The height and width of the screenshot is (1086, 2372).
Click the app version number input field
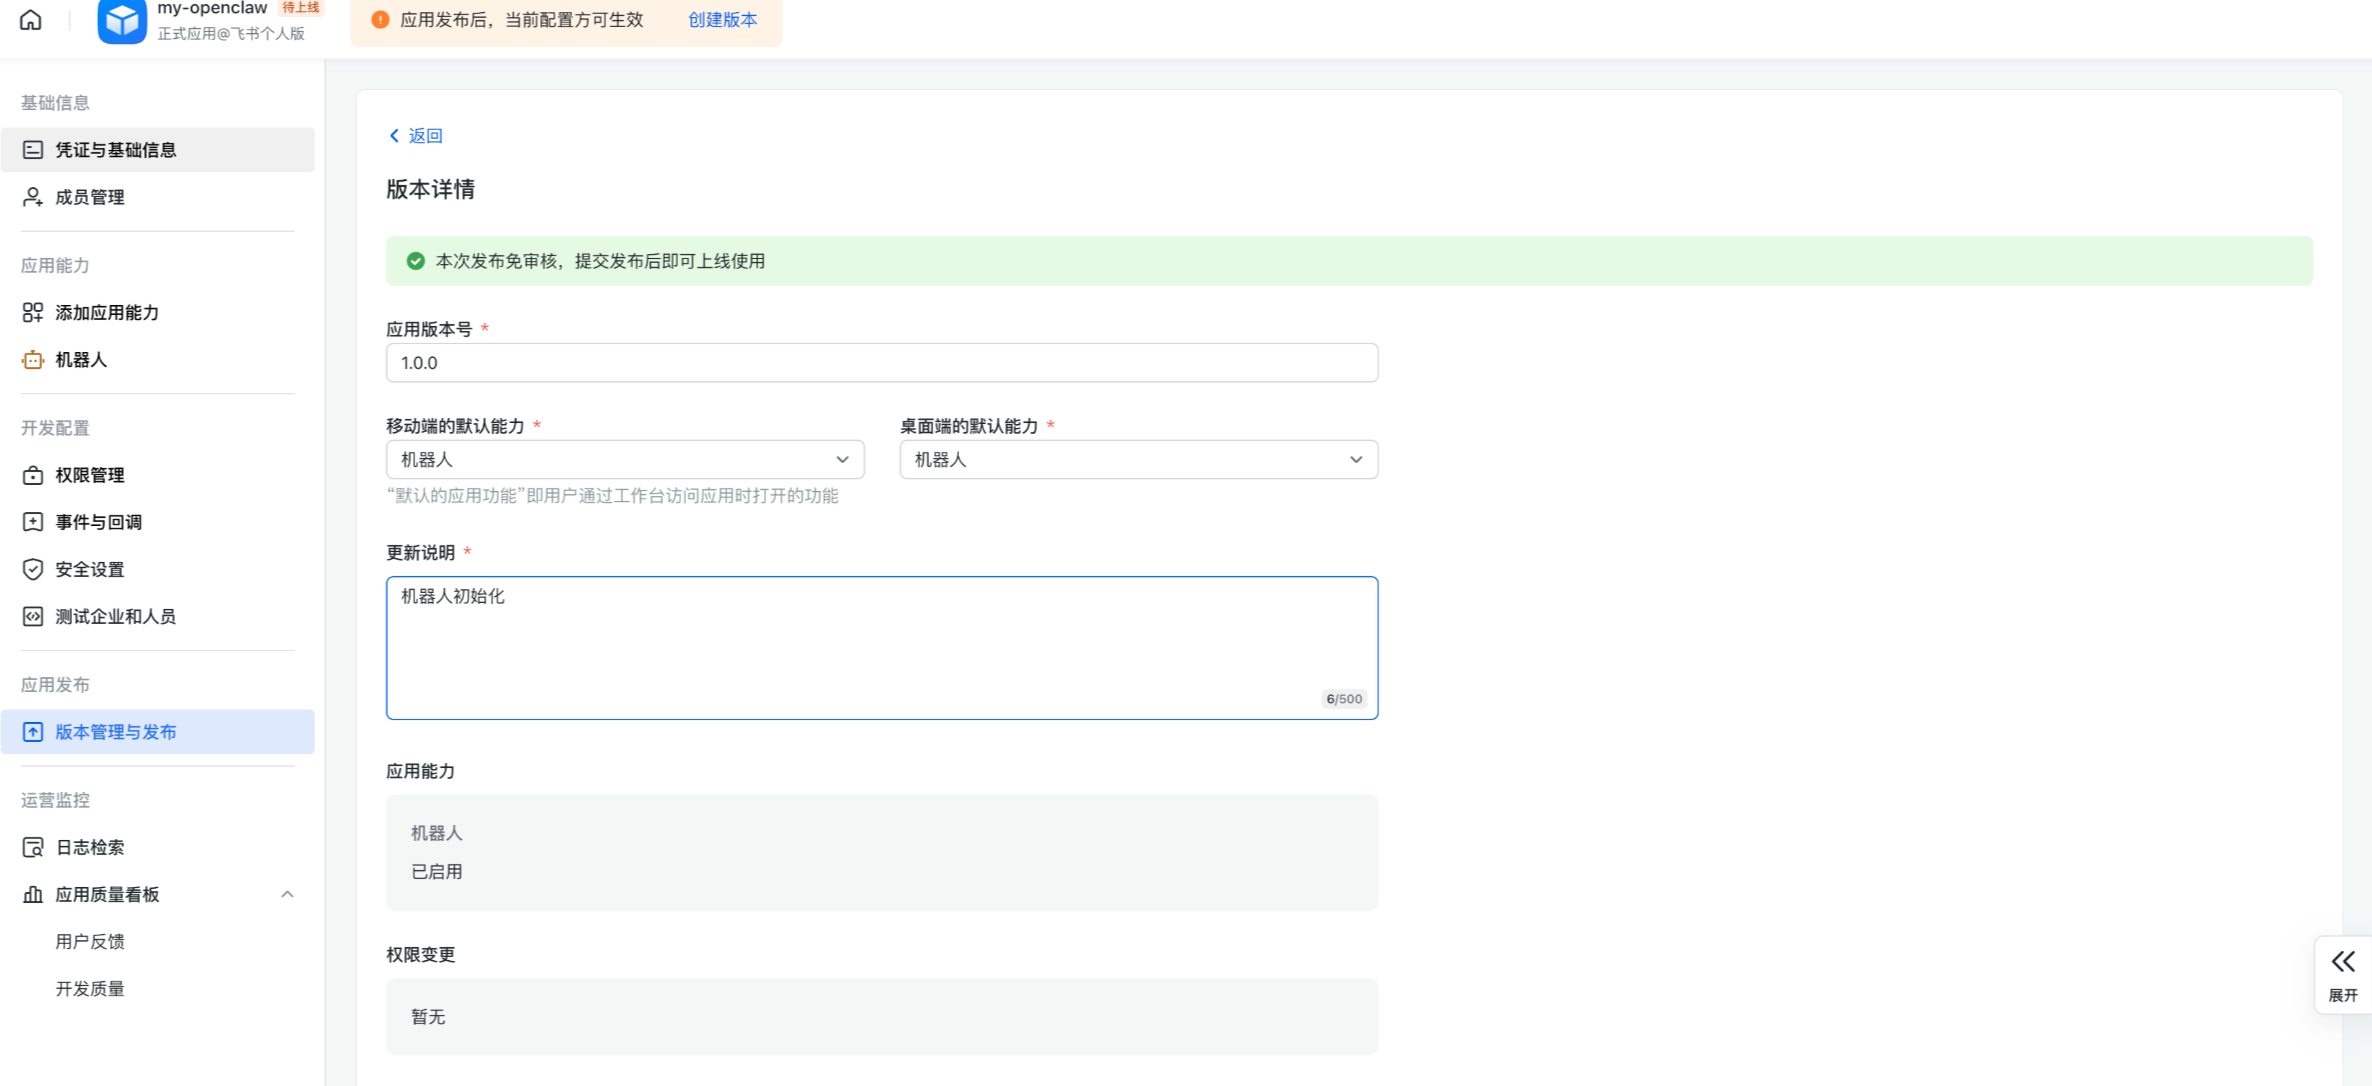point(881,363)
